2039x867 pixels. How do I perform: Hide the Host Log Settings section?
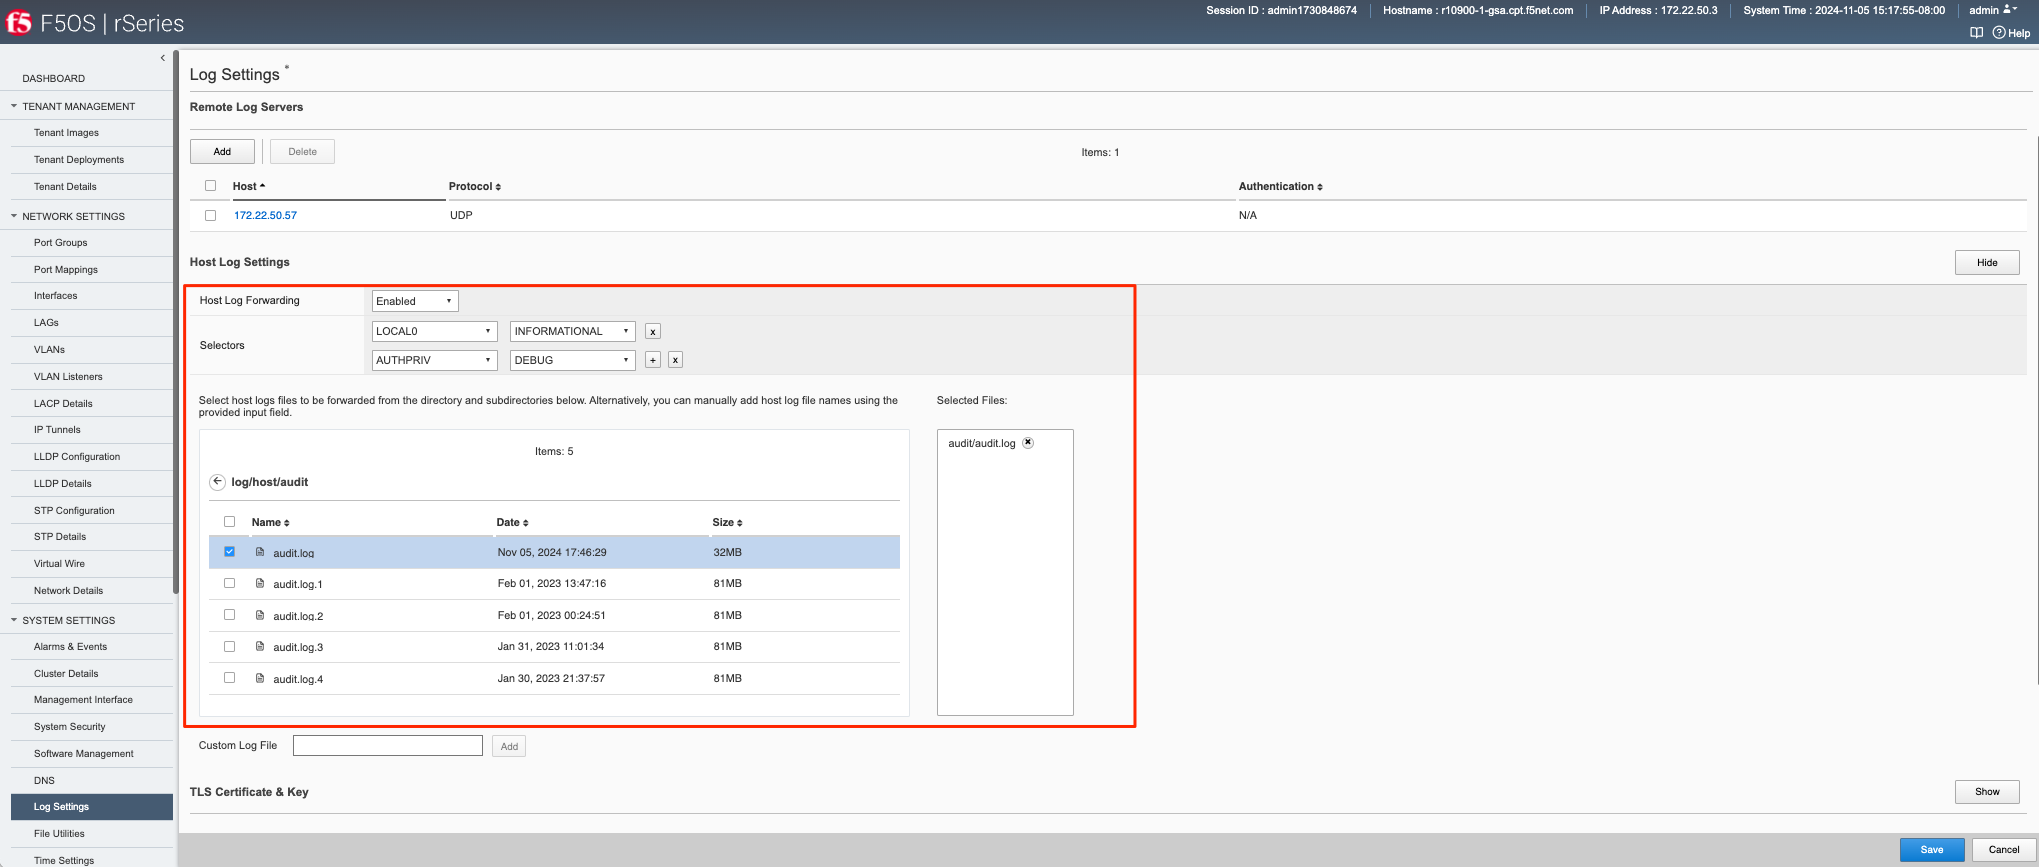(1987, 262)
